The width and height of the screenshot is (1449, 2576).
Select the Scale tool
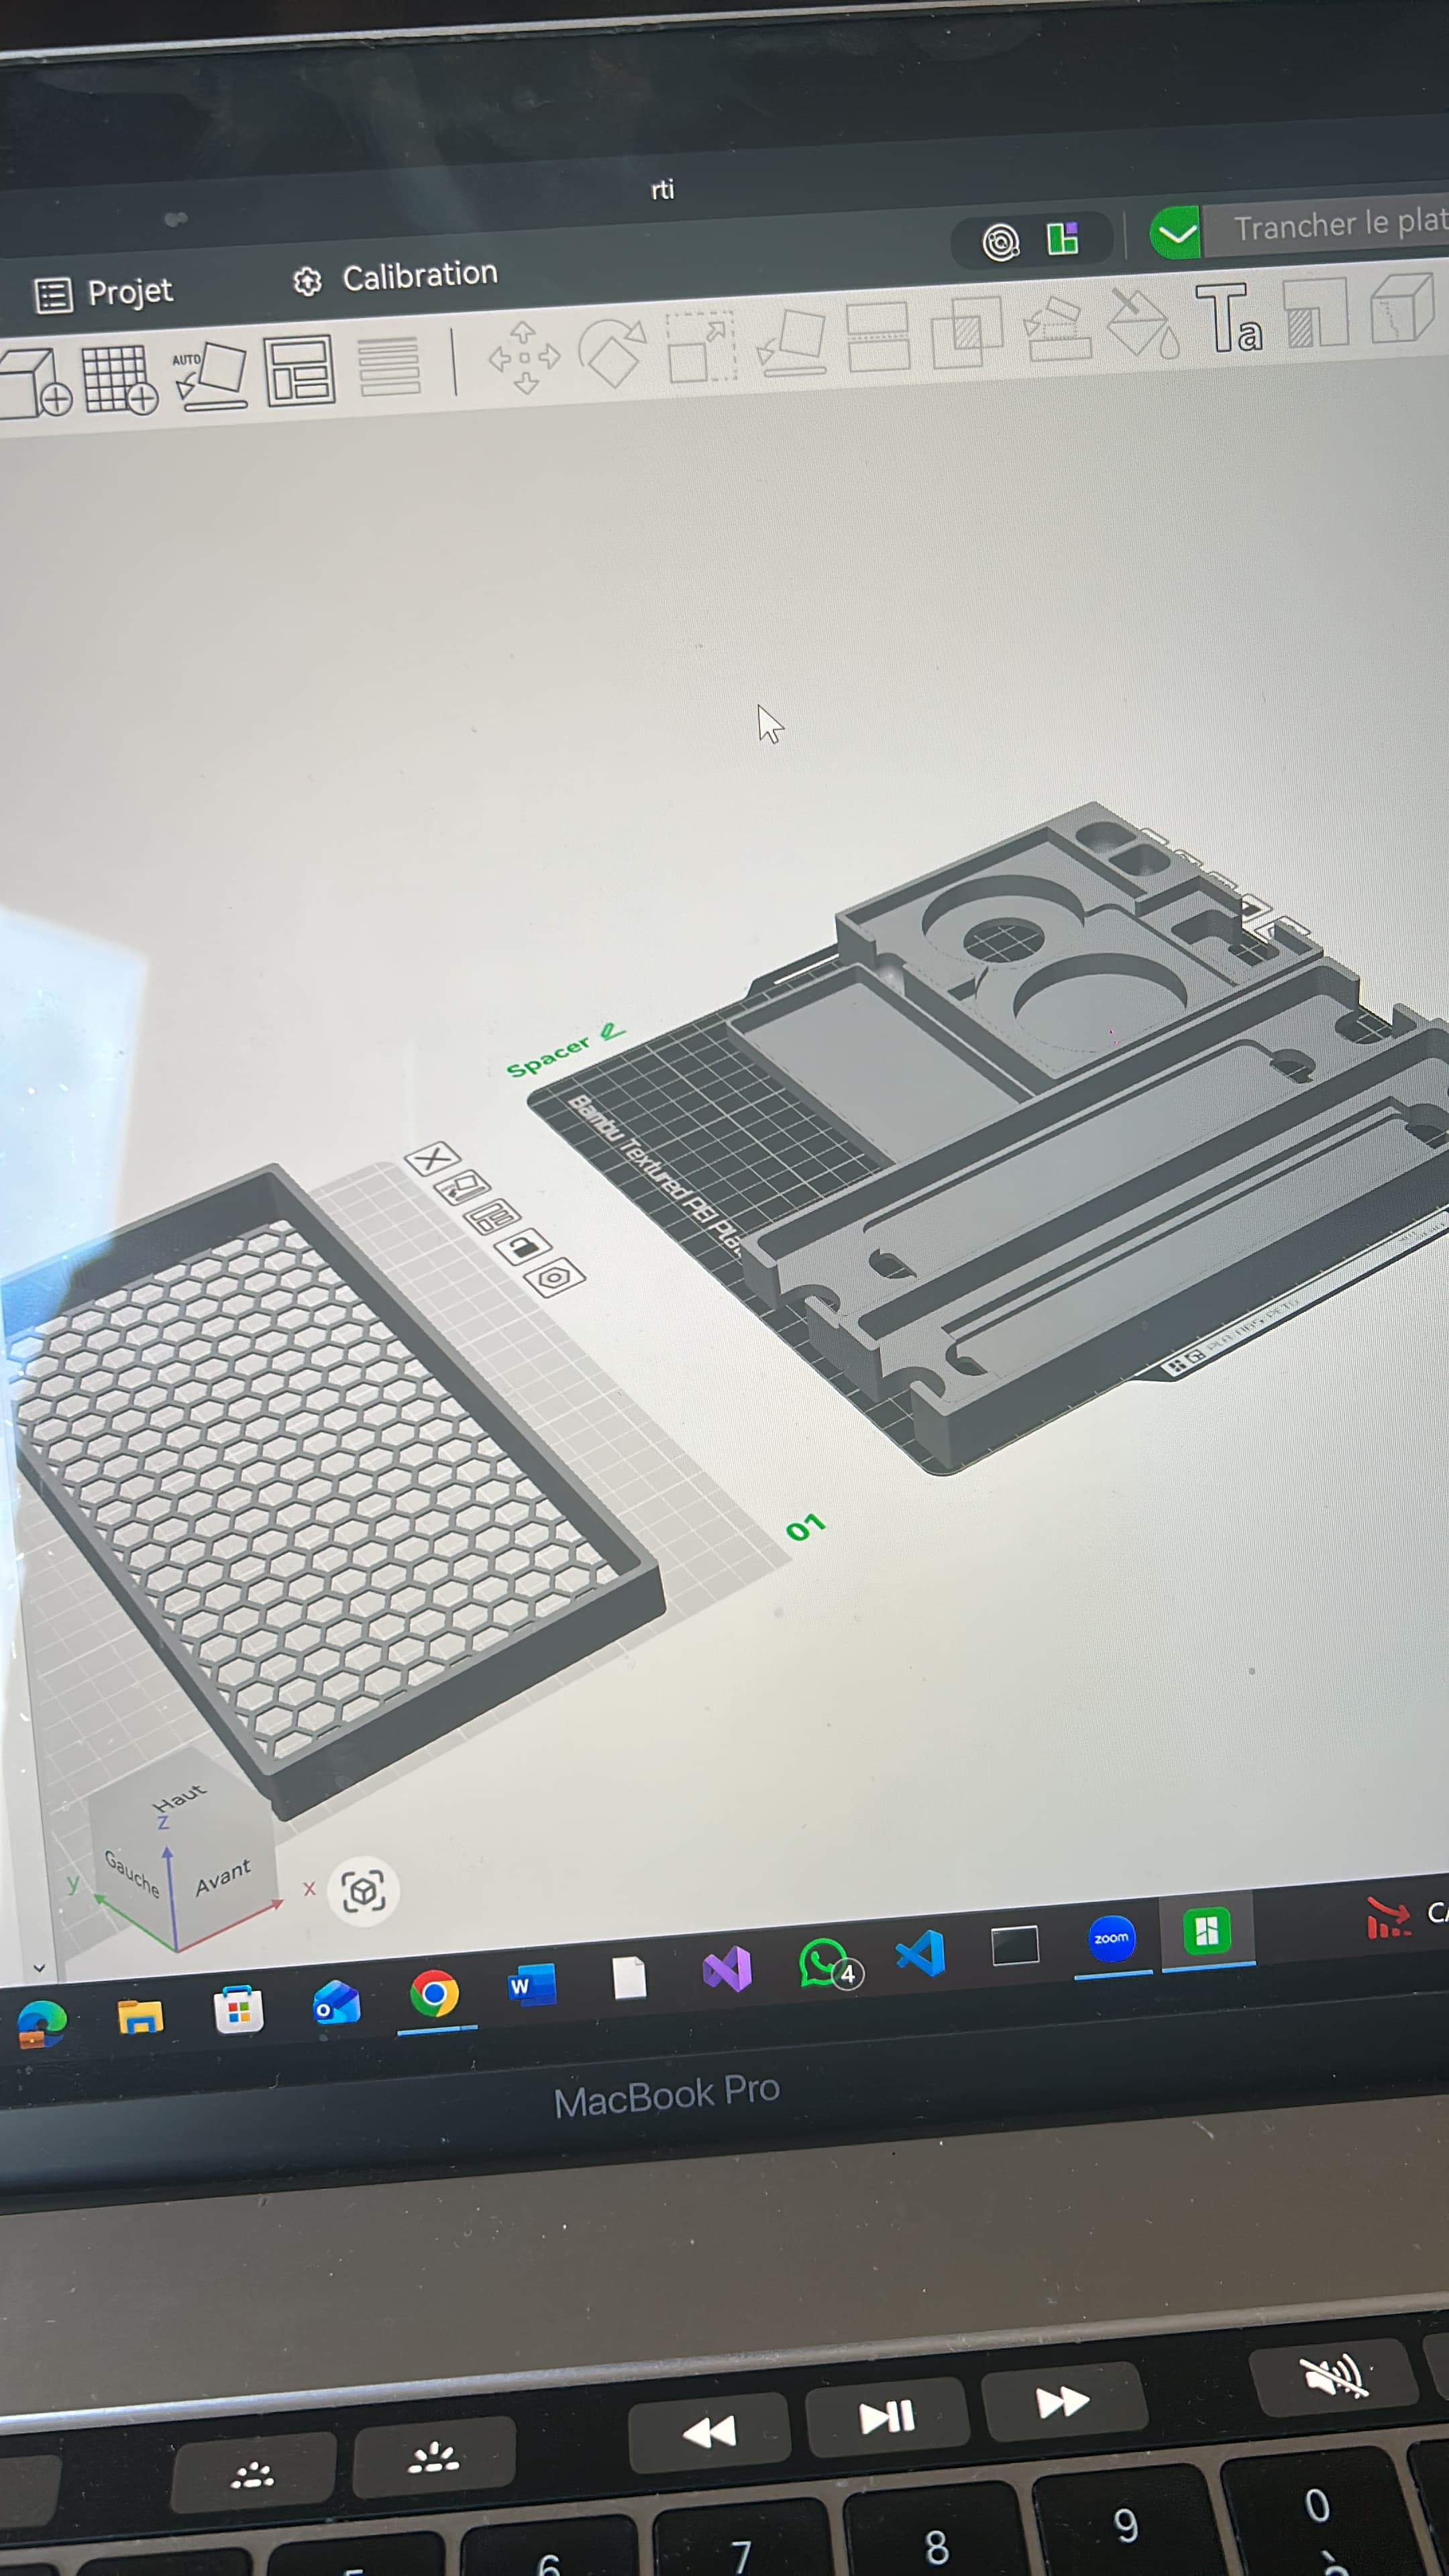coord(701,346)
